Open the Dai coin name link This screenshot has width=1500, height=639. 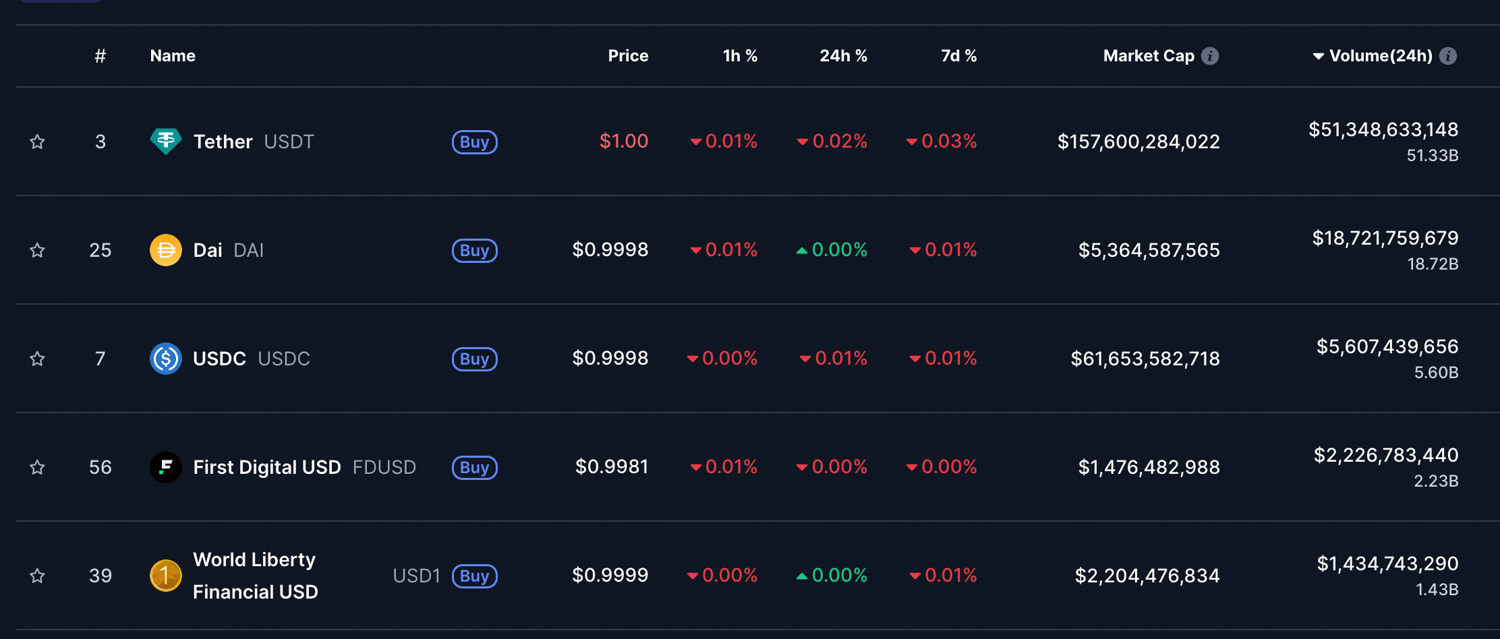[x=208, y=250]
